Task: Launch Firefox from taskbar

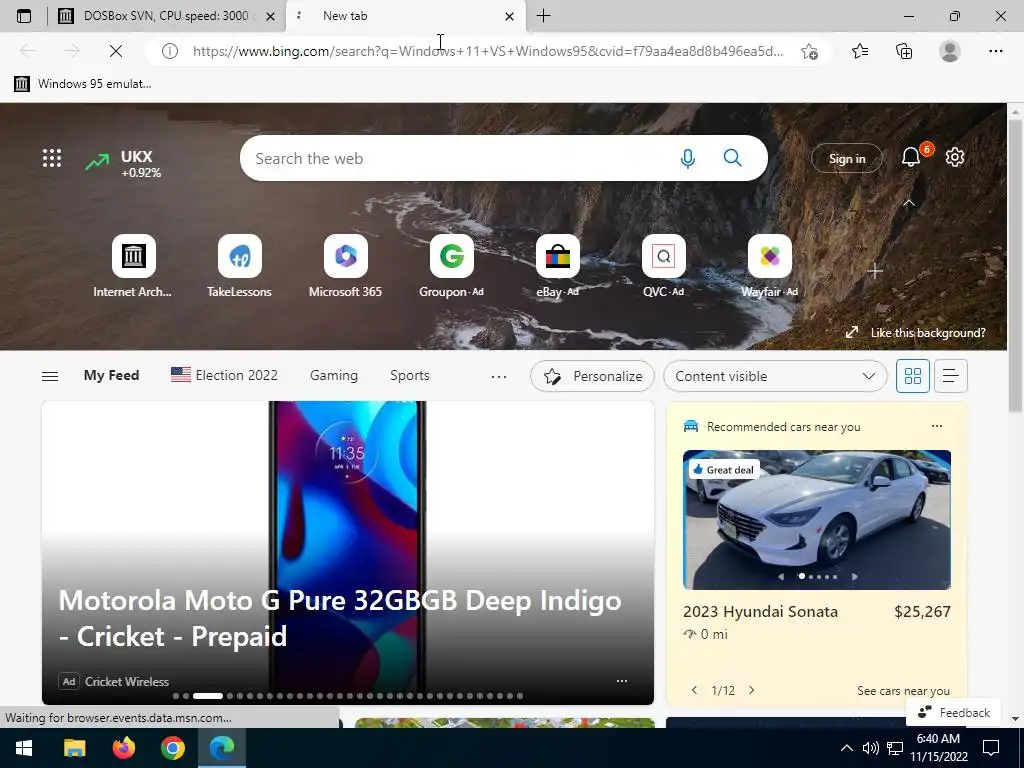Action: coord(123,748)
